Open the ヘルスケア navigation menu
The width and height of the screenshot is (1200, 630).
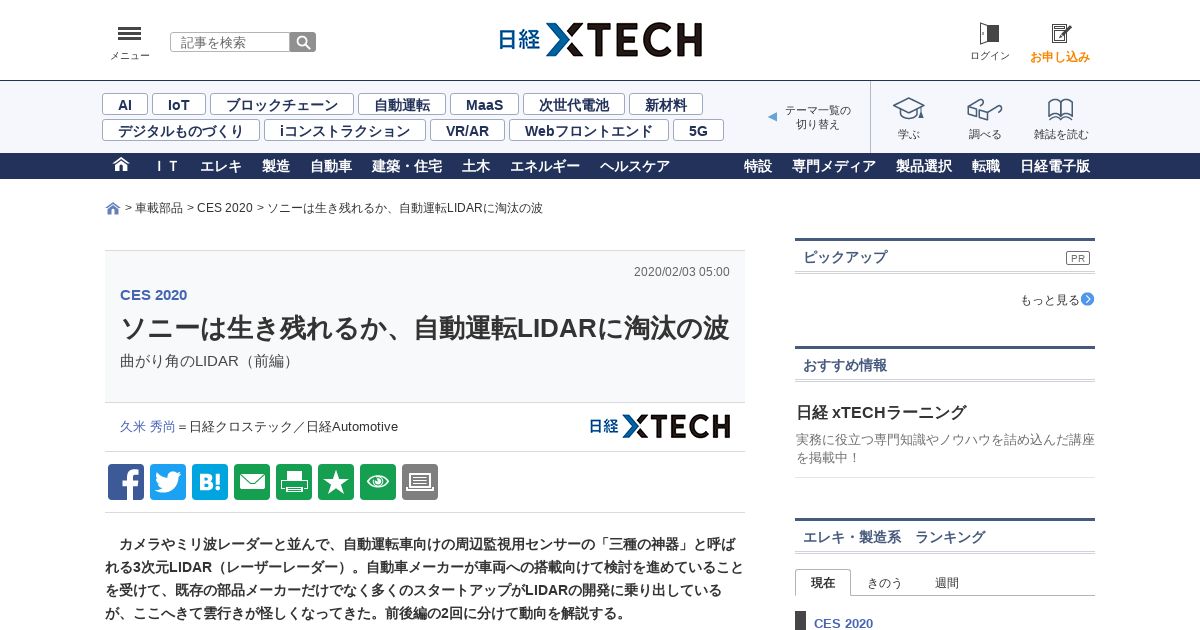coord(635,166)
